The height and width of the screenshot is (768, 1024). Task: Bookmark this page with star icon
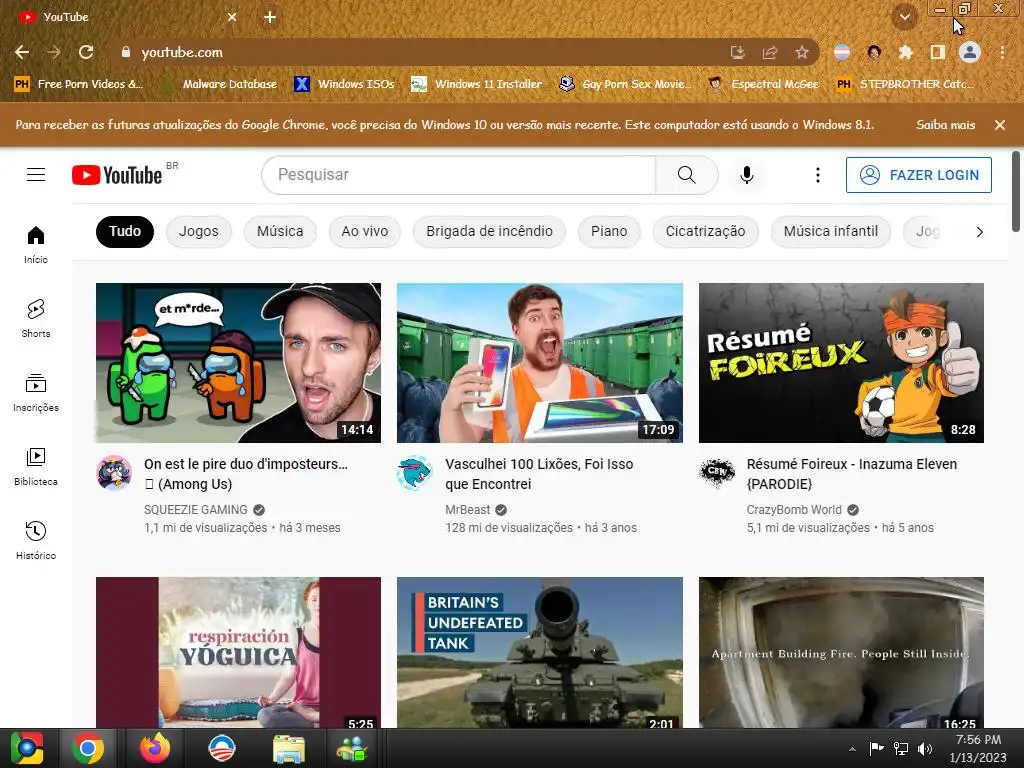click(x=802, y=52)
